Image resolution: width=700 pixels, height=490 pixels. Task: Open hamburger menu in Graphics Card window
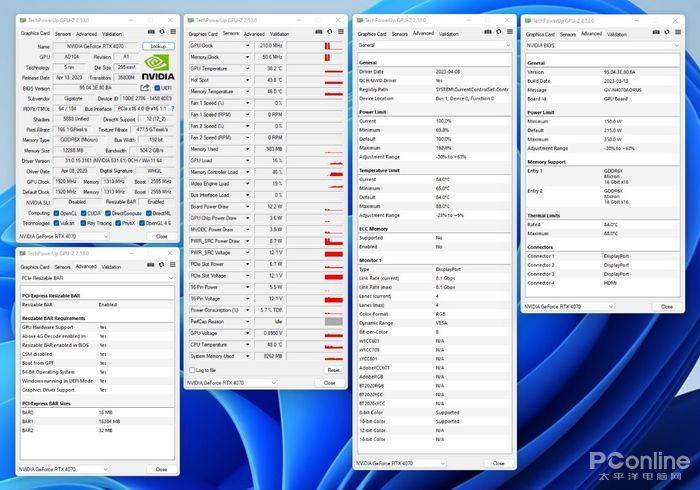pyautogui.click(x=173, y=32)
